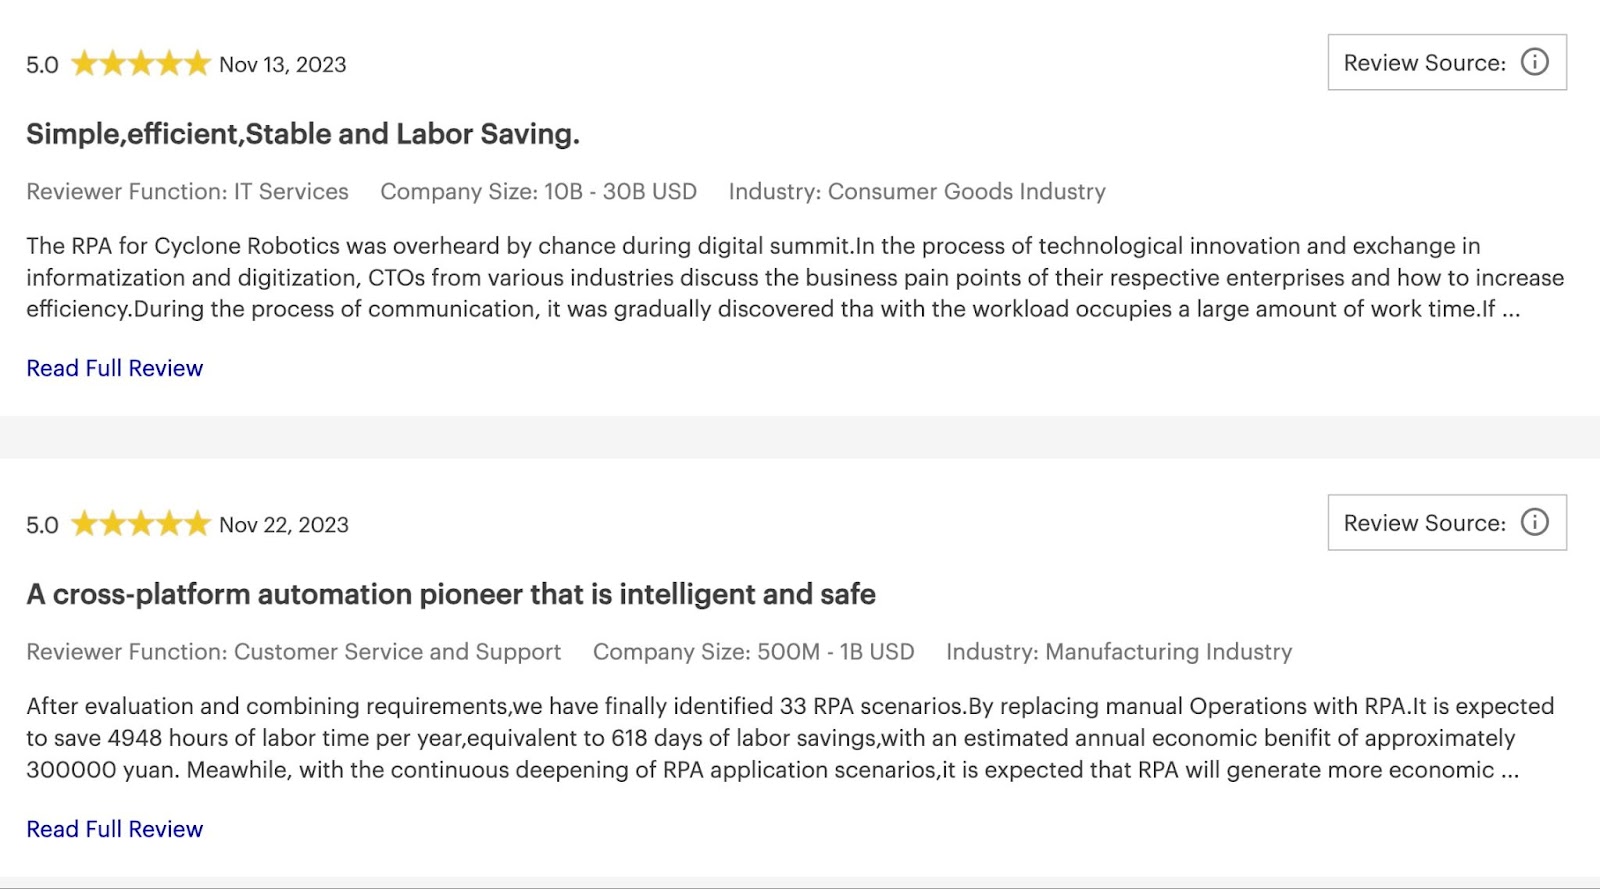Click info icon in second Review Source box
1600x889 pixels.
(x=1534, y=522)
